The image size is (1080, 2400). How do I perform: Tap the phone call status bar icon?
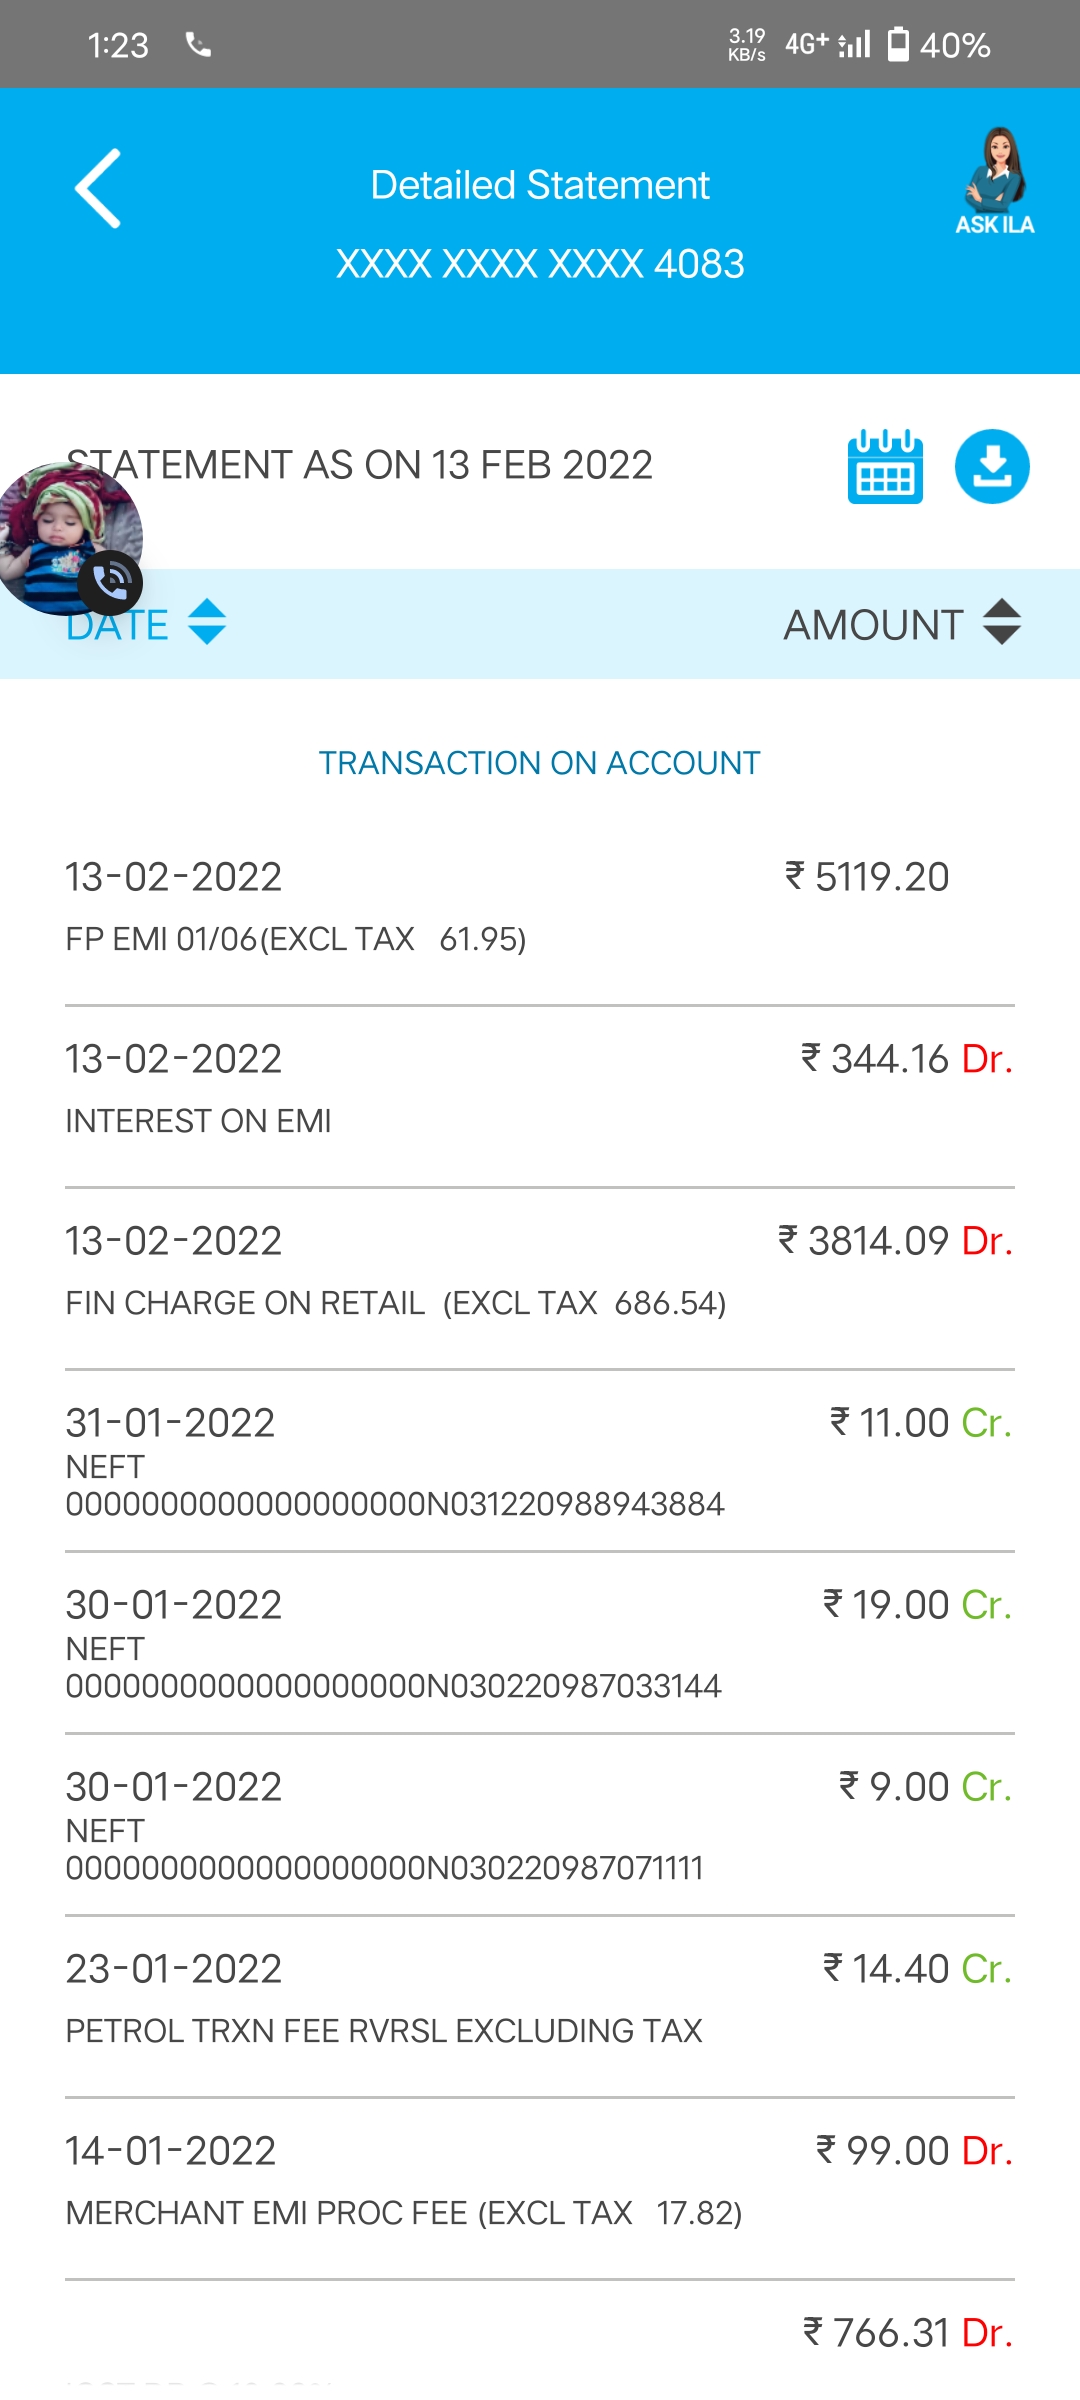point(198,45)
